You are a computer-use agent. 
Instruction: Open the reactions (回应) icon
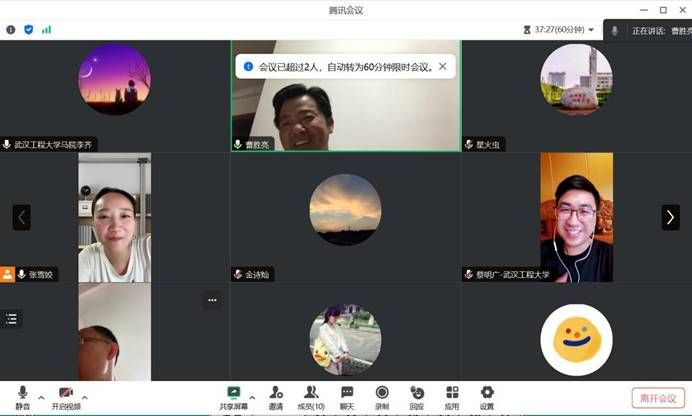(x=417, y=394)
